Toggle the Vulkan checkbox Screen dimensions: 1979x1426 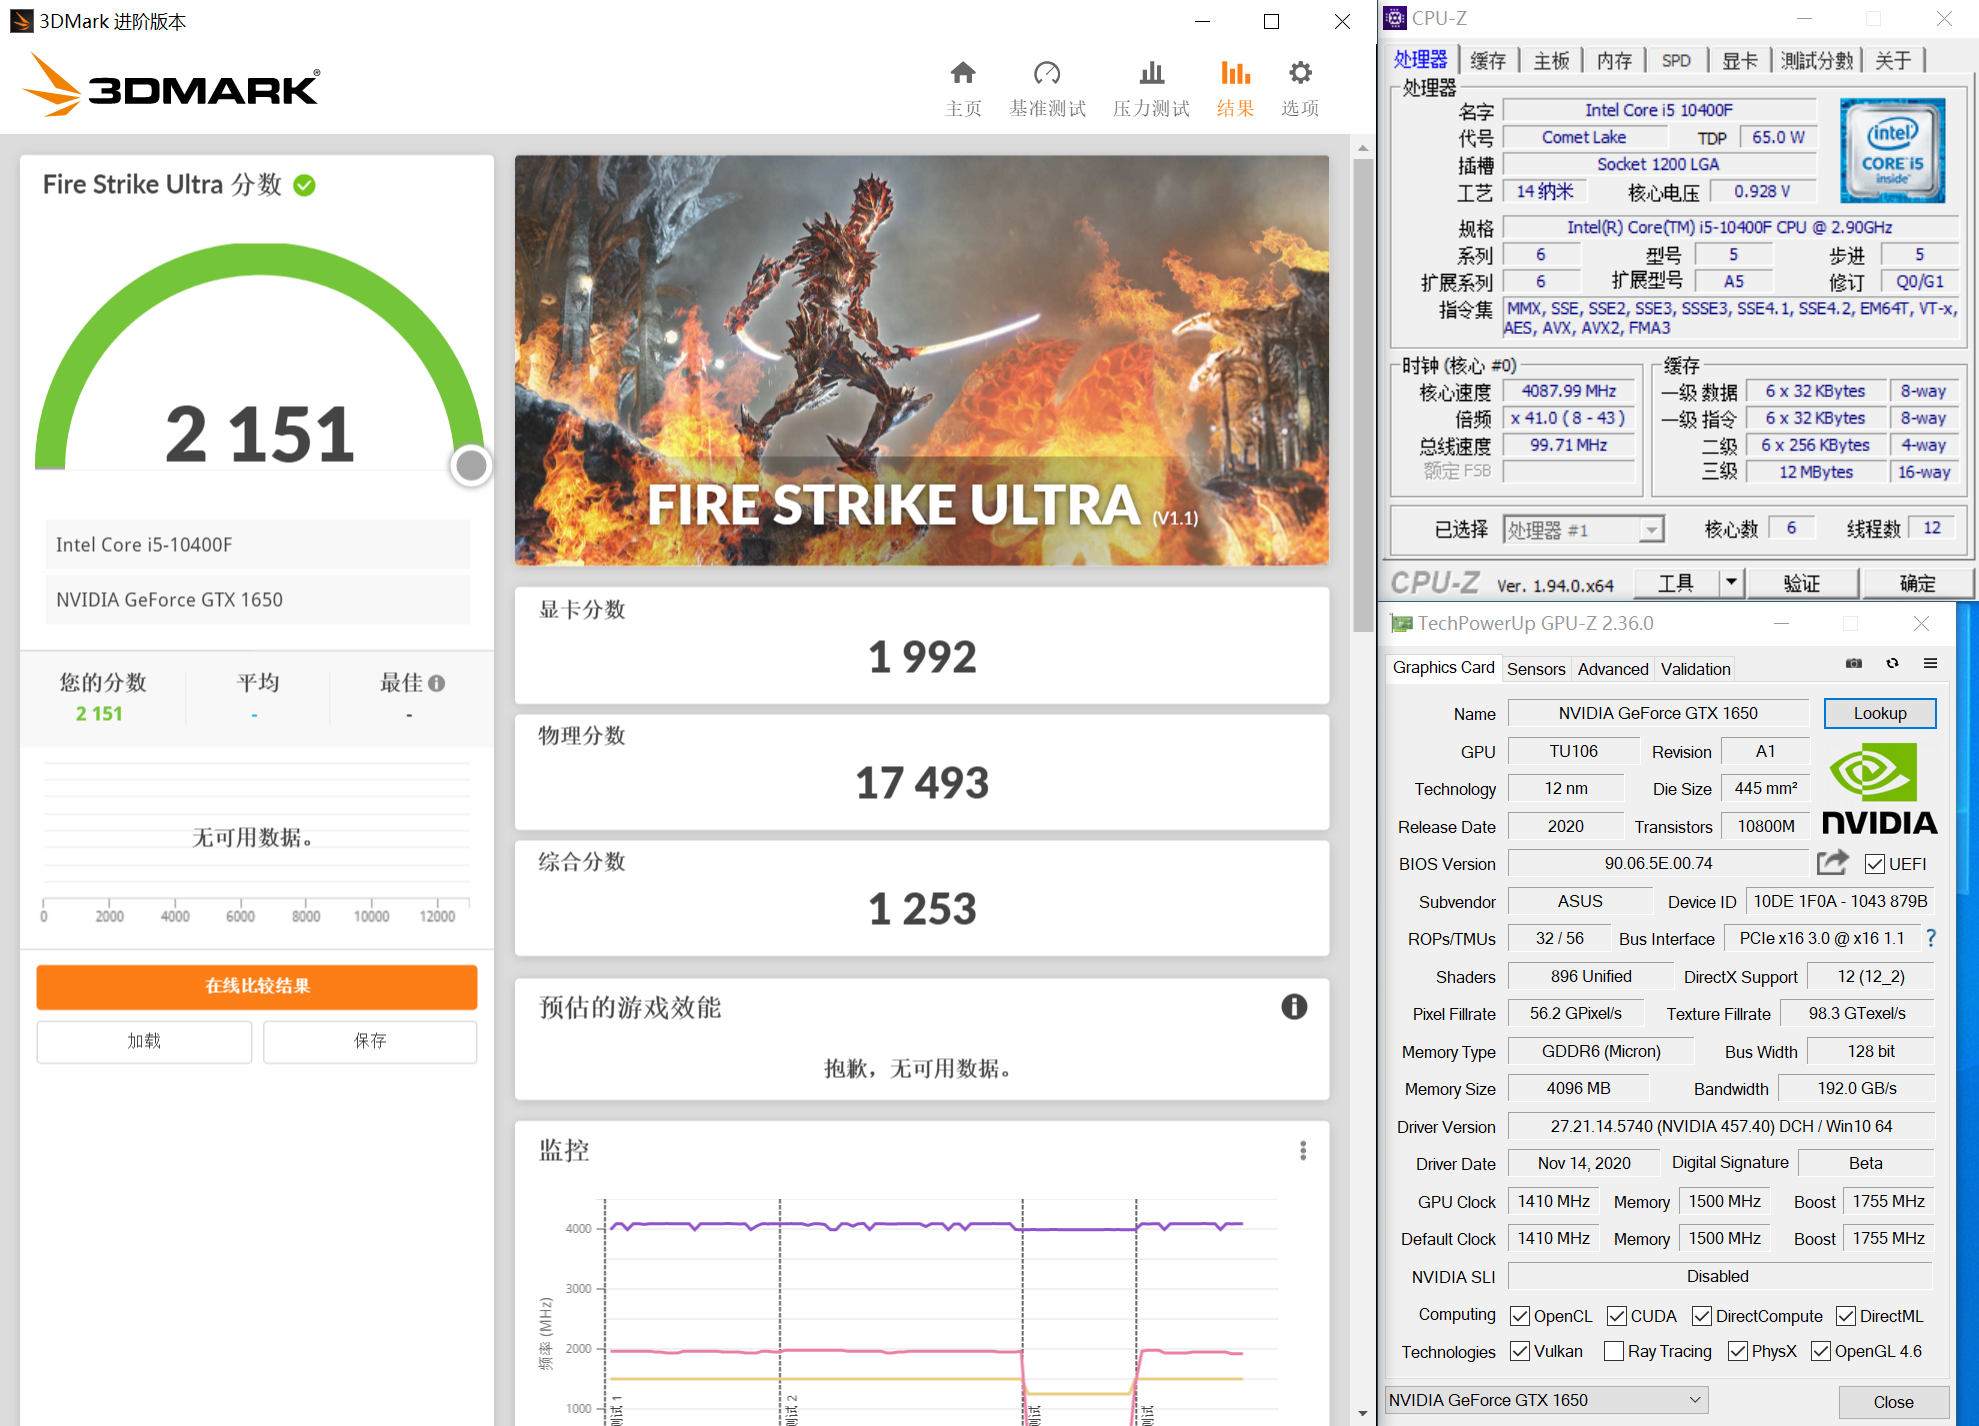(1520, 1351)
